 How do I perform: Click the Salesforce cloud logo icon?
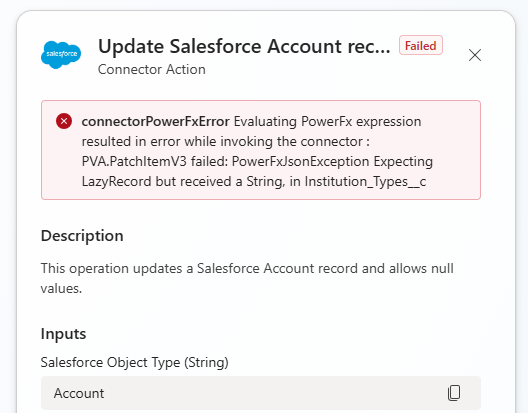(61, 55)
